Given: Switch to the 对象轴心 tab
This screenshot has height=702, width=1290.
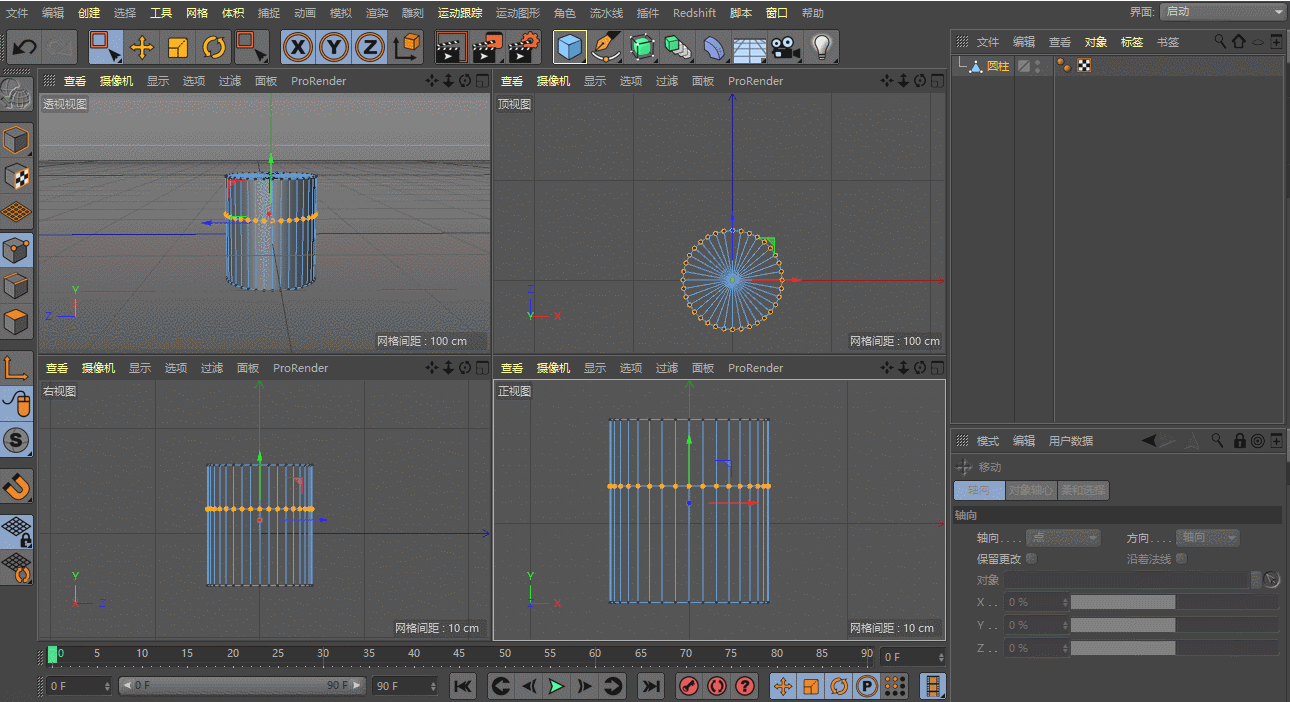Looking at the screenshot, I should (x=1030, y=491).
